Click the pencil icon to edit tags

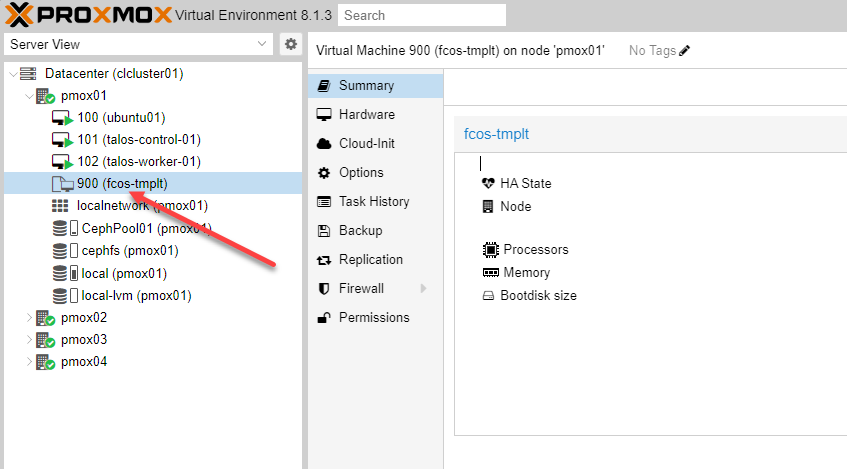[685, 51]
